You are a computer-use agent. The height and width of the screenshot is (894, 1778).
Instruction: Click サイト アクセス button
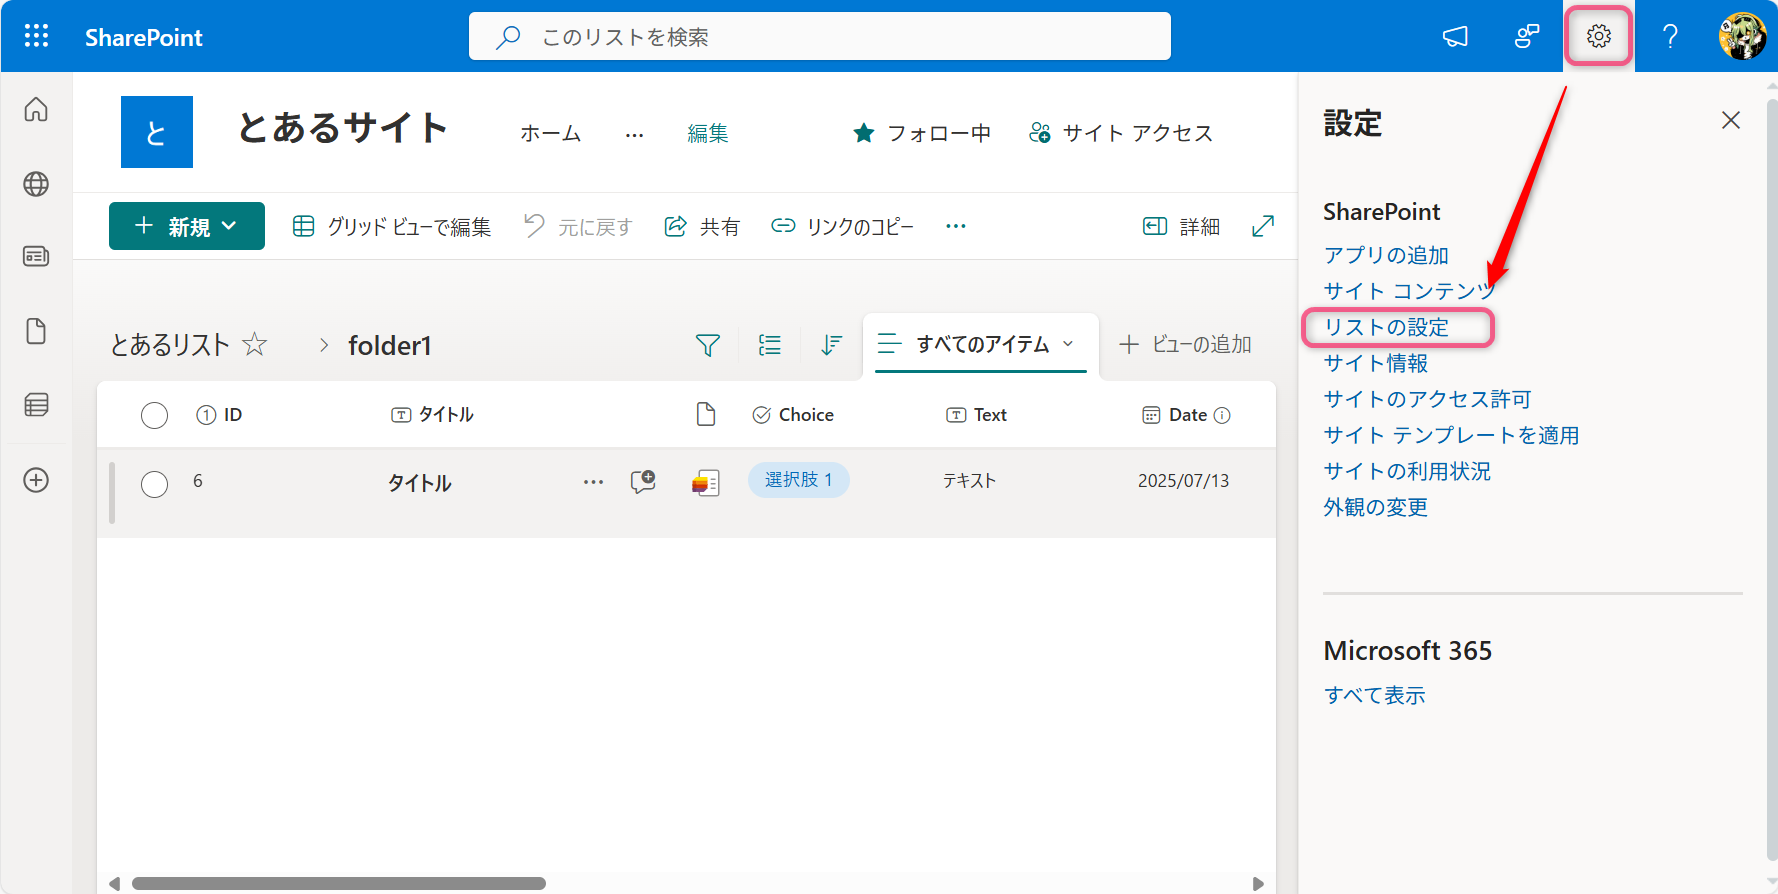tap(1121, 133)
